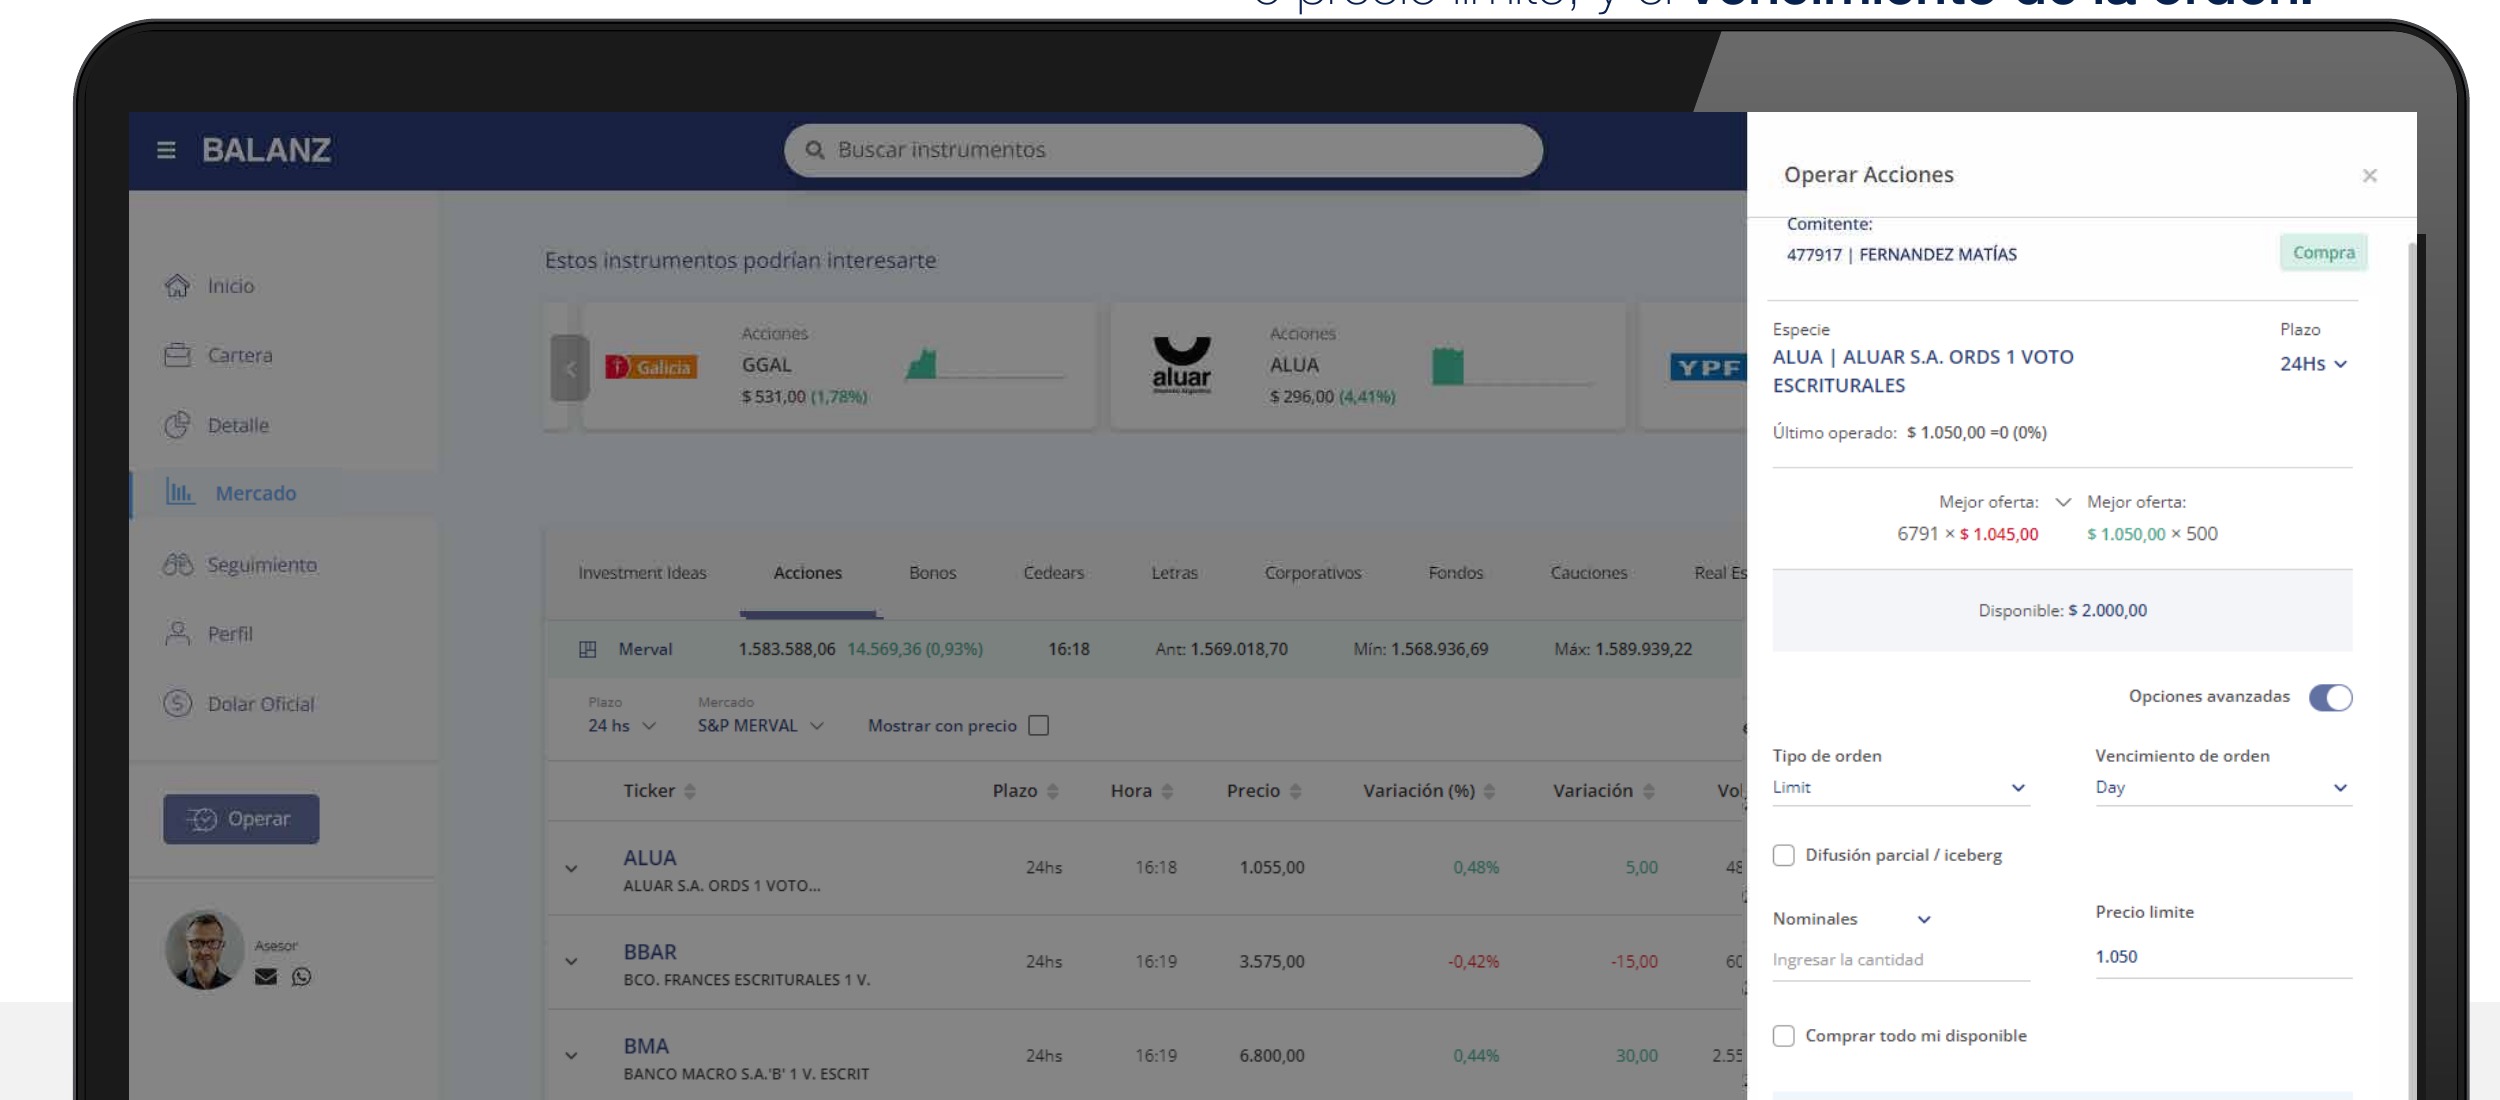The width and height of the screenshot is (2500, 1100).
Task: Switch to the Cedears tab
Action: click(x=1054, y=573)
